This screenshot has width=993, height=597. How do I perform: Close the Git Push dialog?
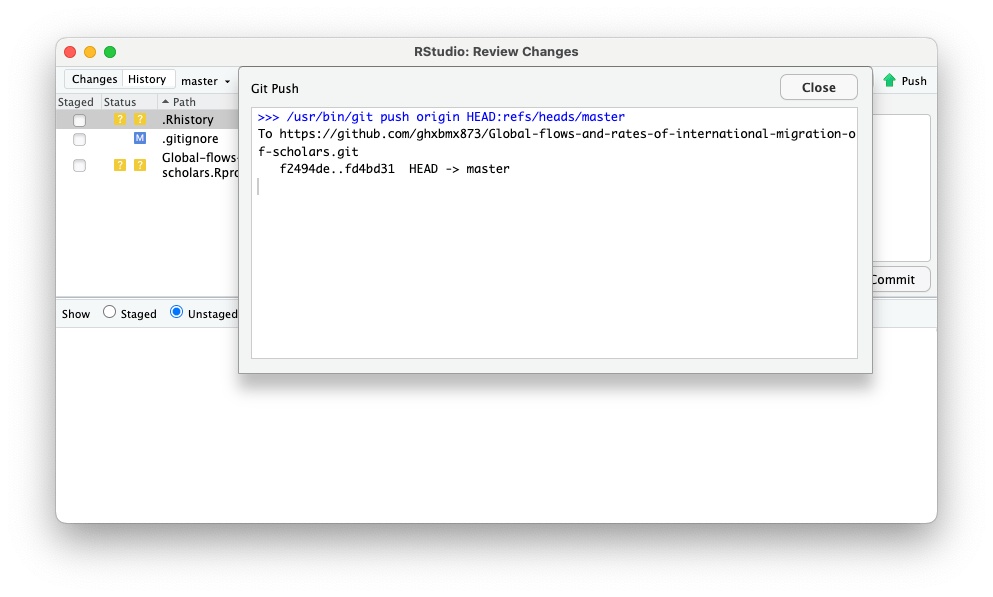pyautogui.click(x=818, y=87)
